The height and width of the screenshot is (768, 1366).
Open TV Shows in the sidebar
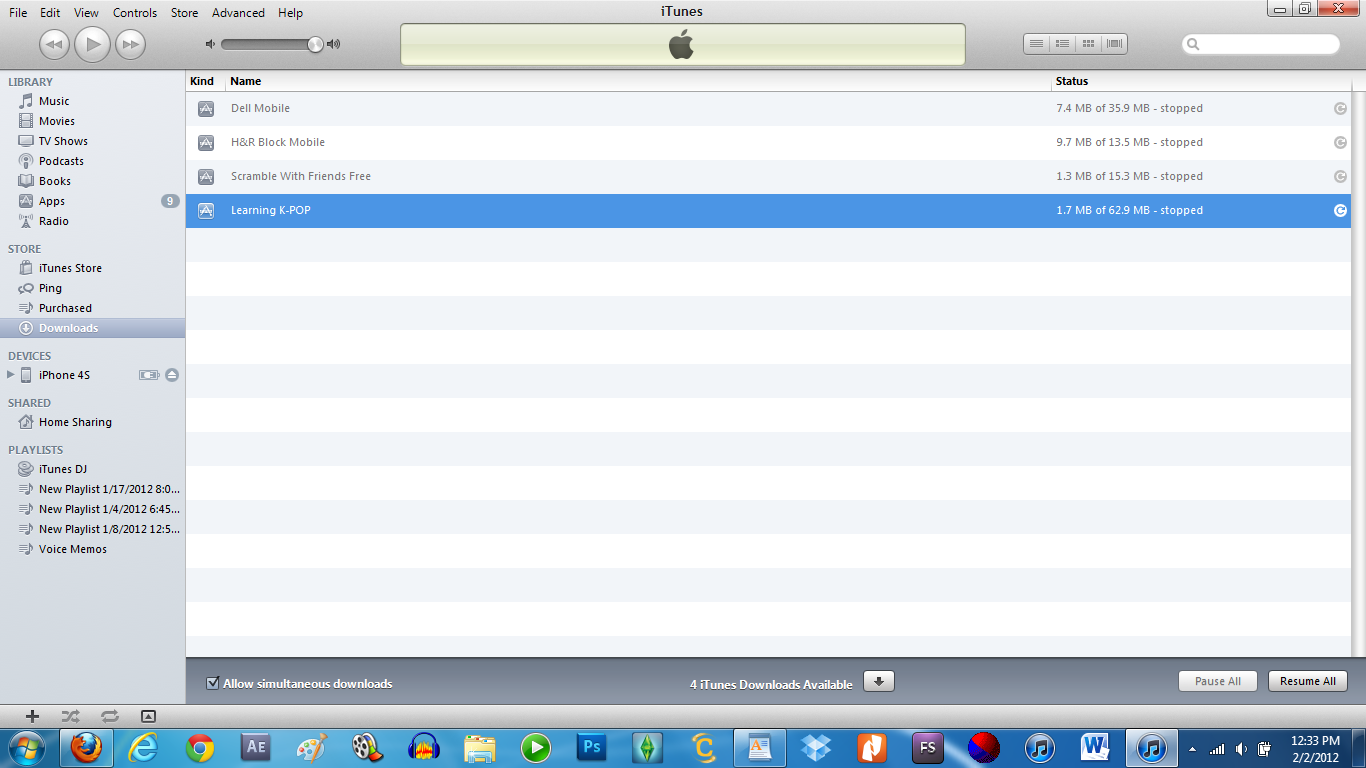pos(63,141)
